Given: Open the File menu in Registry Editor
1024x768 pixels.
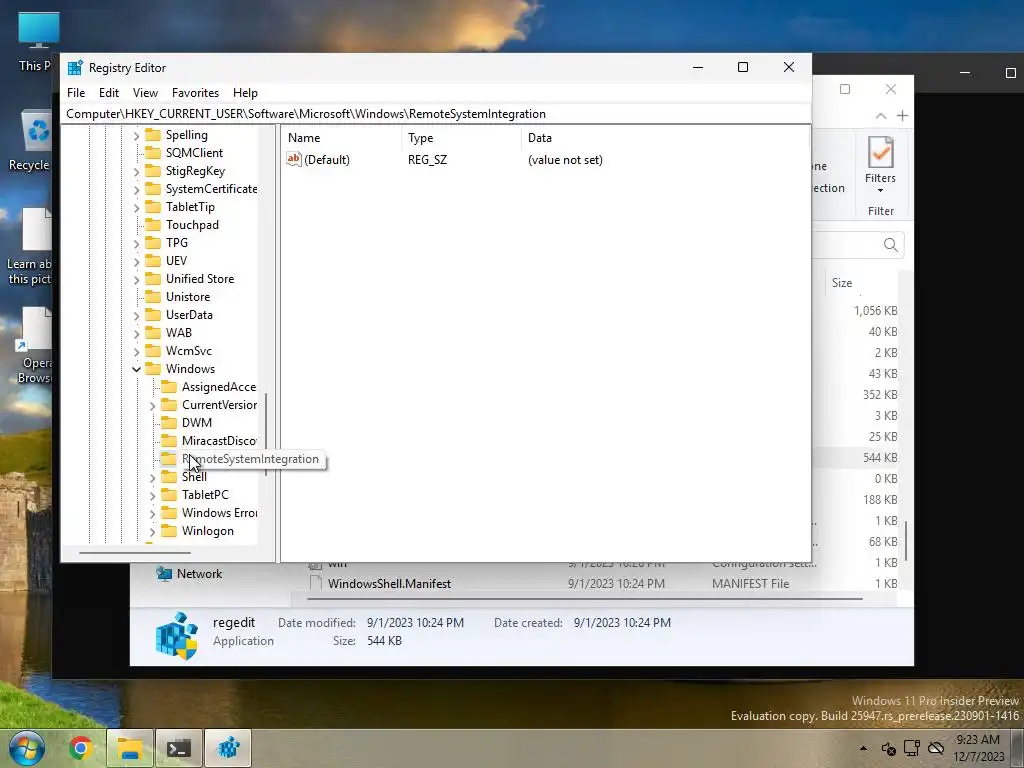Looking at the screenshot, I should (x=76, y=93).
